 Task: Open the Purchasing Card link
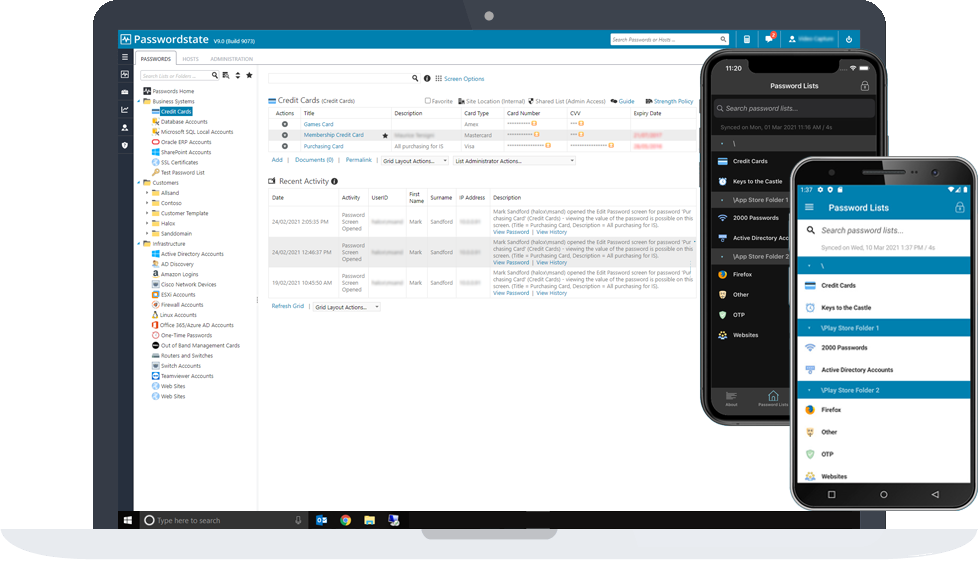pyautogui.click(x=323, y=146)
